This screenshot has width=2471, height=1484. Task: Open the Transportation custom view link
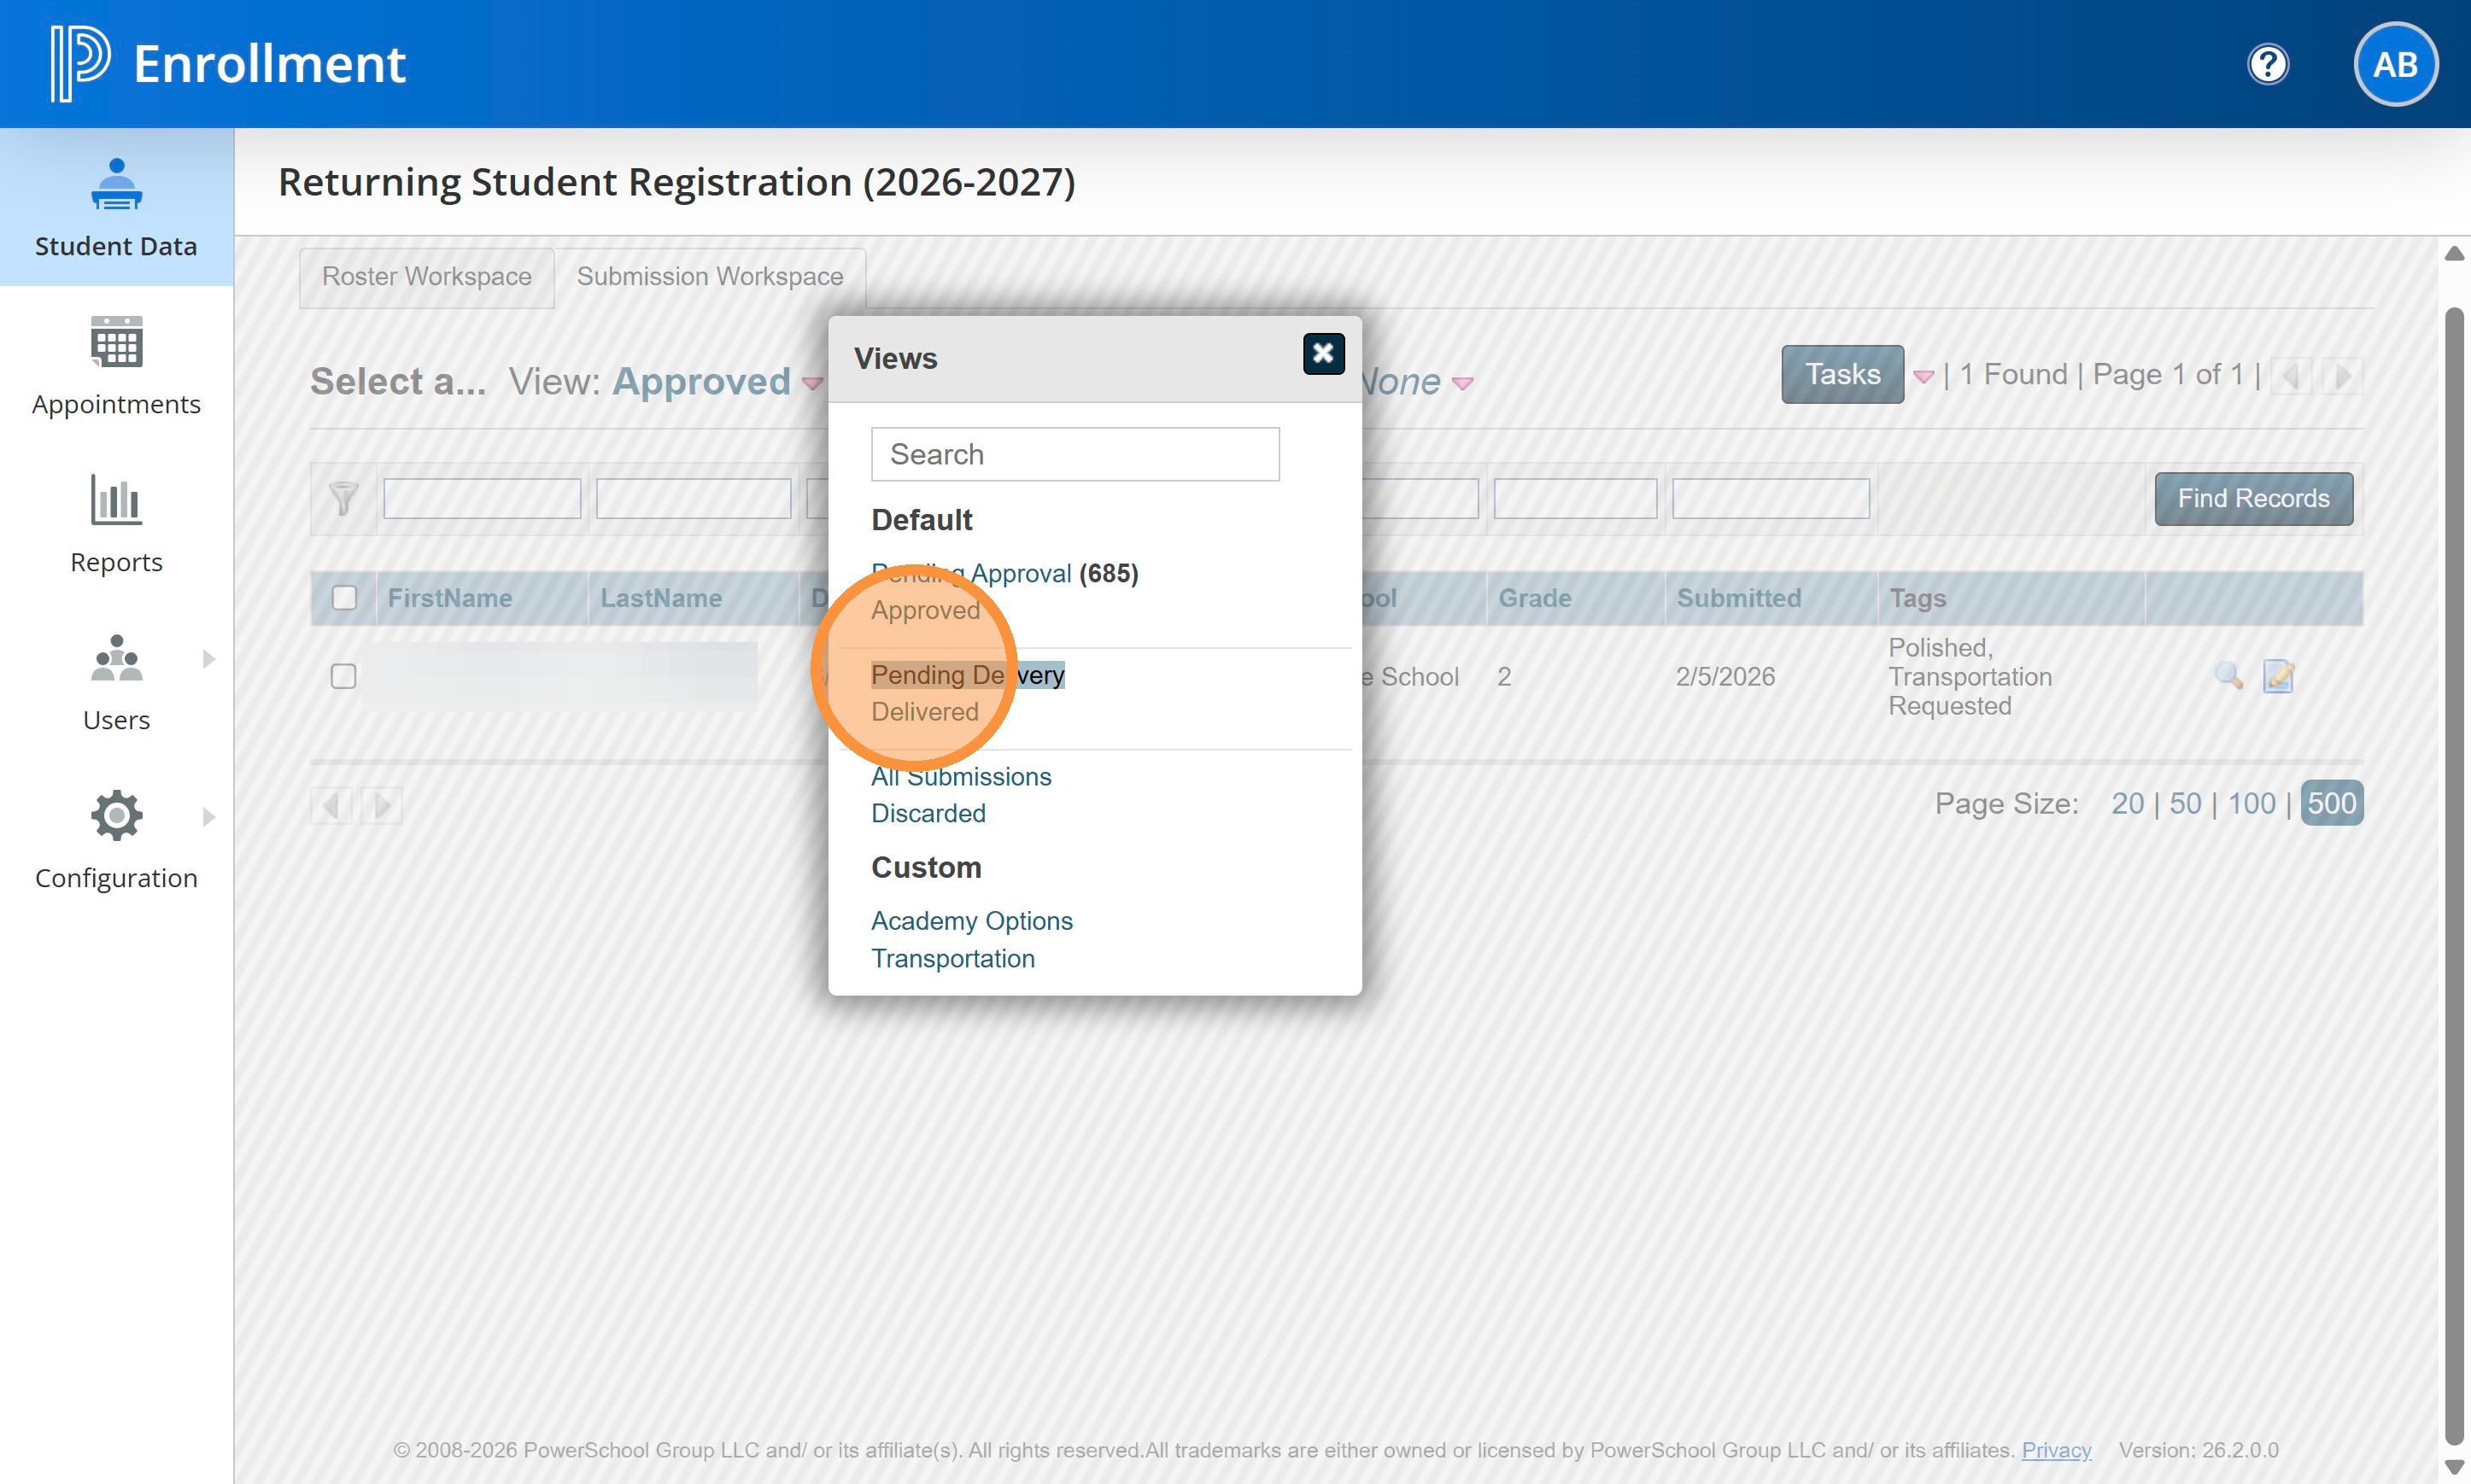(952, 958)
